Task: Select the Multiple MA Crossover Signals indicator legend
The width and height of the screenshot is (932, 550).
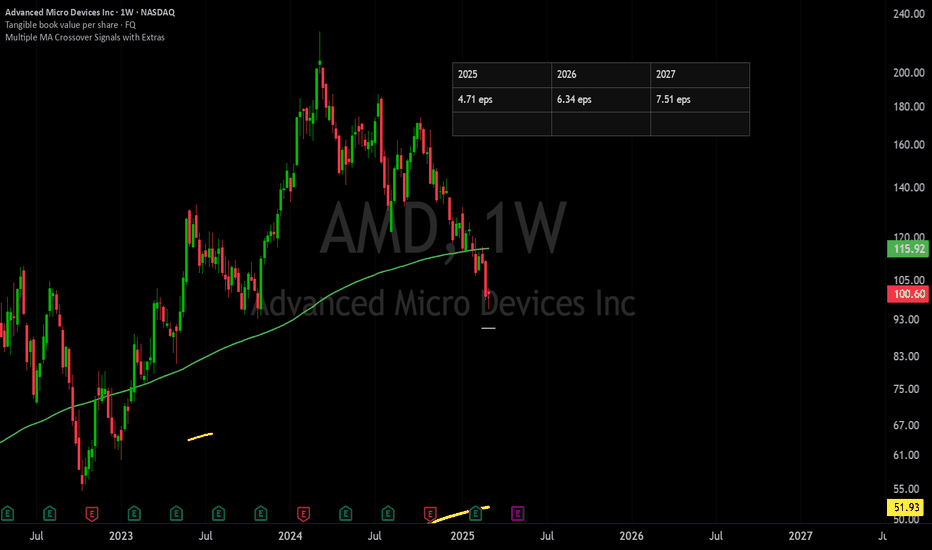Action: (85, 37)
